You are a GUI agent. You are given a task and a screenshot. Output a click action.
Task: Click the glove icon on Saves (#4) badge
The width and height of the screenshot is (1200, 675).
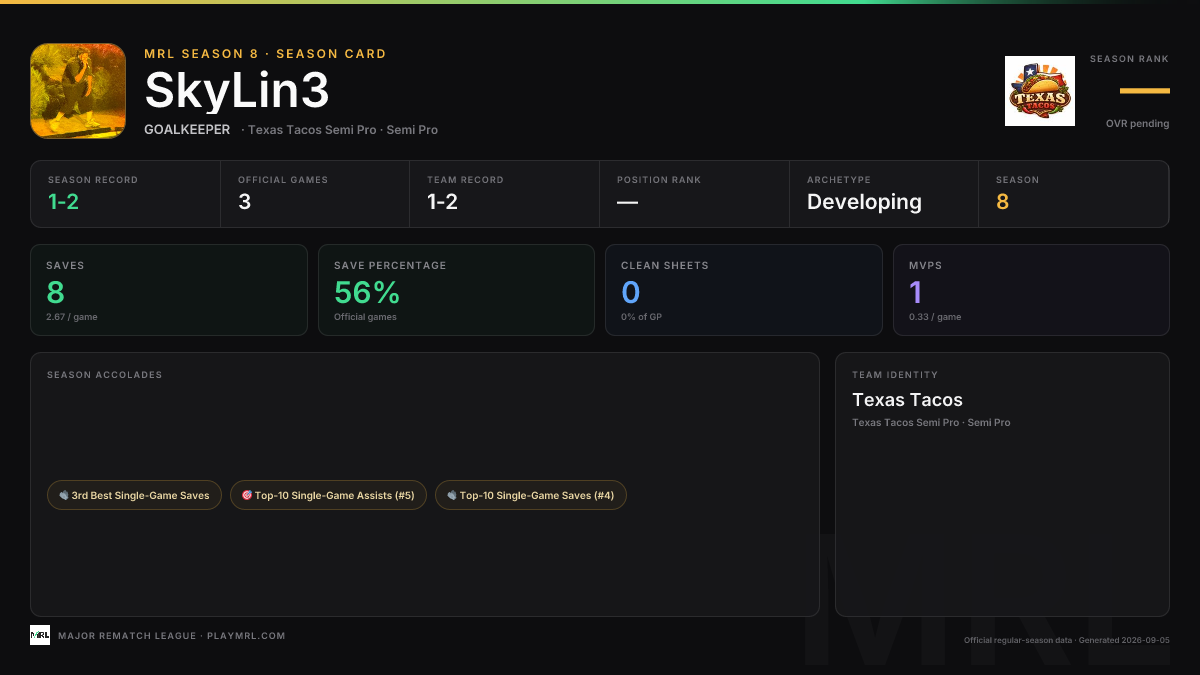452,495
